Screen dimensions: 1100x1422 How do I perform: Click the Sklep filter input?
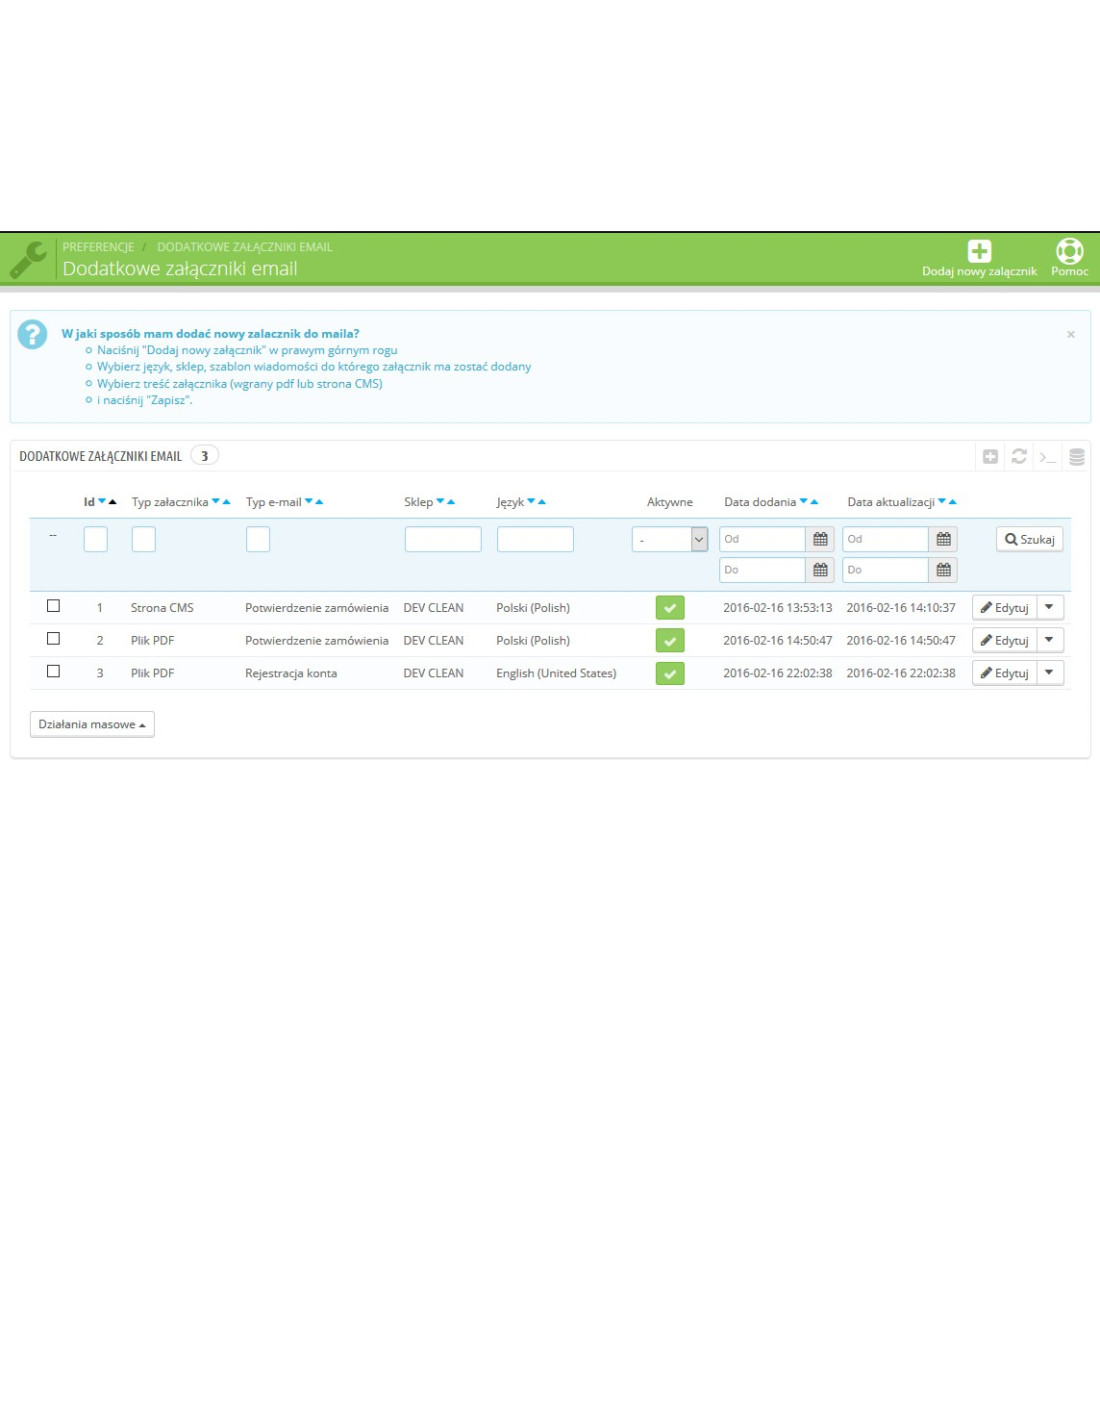click(443, 539)
